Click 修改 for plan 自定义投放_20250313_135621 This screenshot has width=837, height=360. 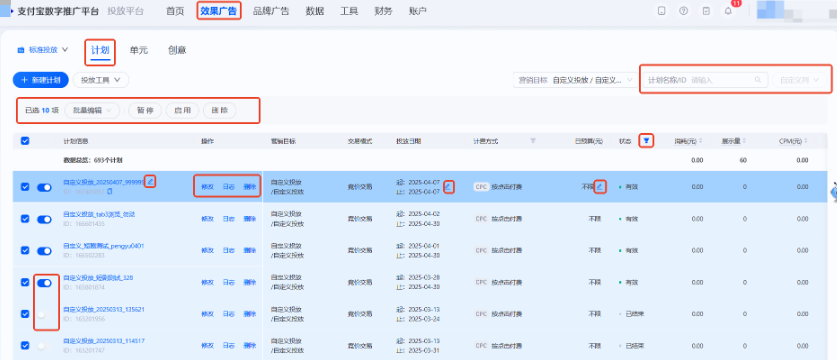(x=207, y=314)
